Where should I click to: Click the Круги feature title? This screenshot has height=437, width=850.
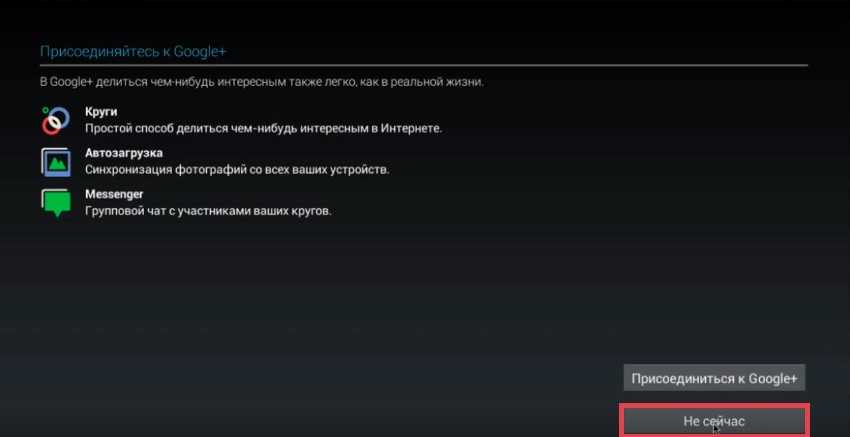click(101, 112)
